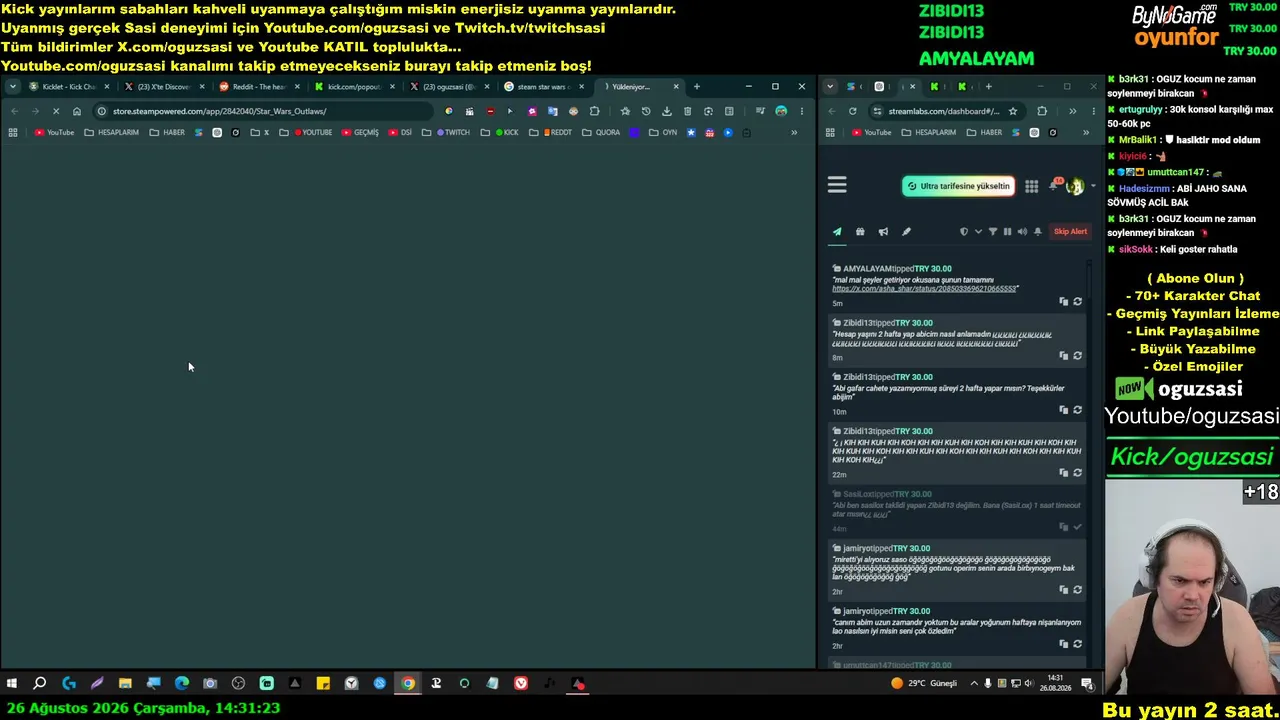Screen dimensions: 1280x720
Task: Toggle the alert bell icon in events toolbar
Action: [x=1038, y=232]
